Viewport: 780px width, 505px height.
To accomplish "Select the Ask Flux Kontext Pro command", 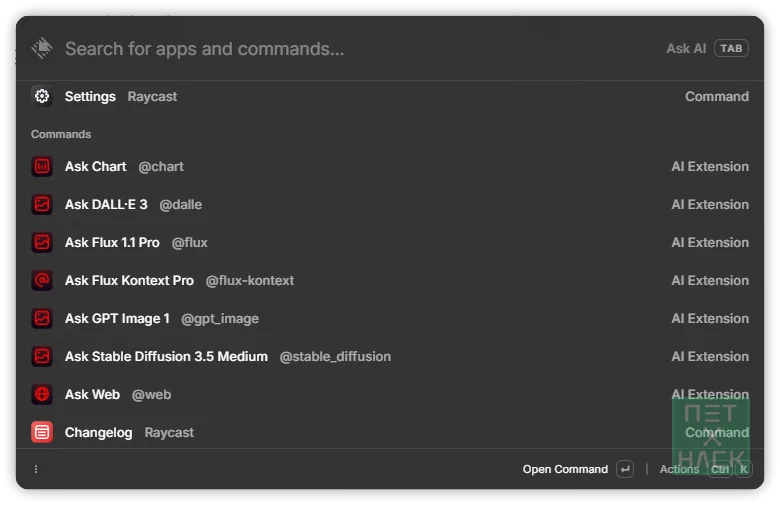I will point(390,280).
